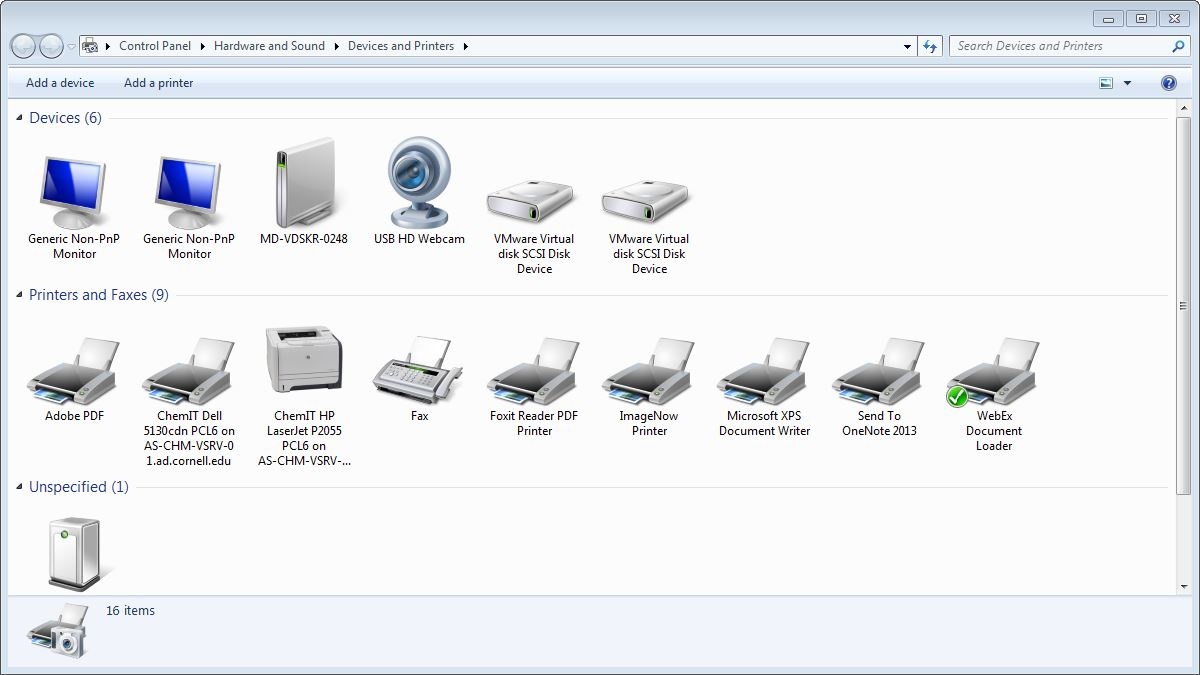
Task: Go to Hardware and Sound breadcrumb
Action: 269,46
